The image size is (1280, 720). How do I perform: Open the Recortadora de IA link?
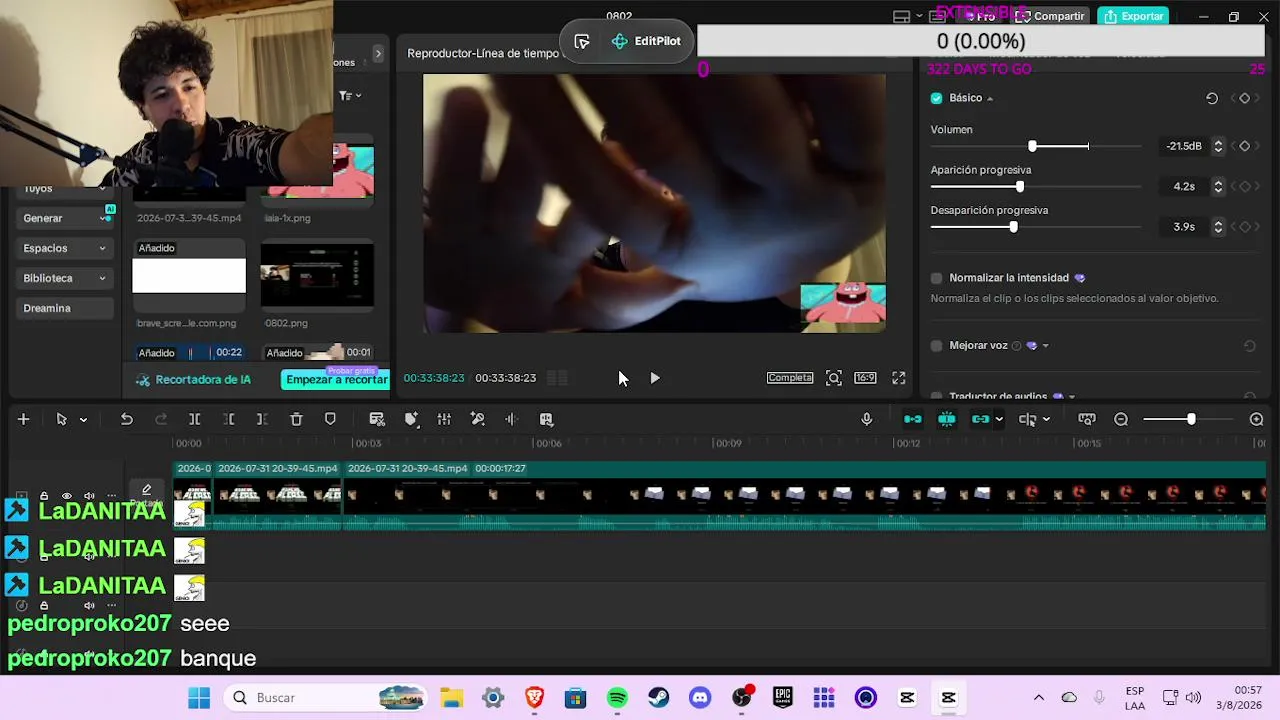click(193, 380)
